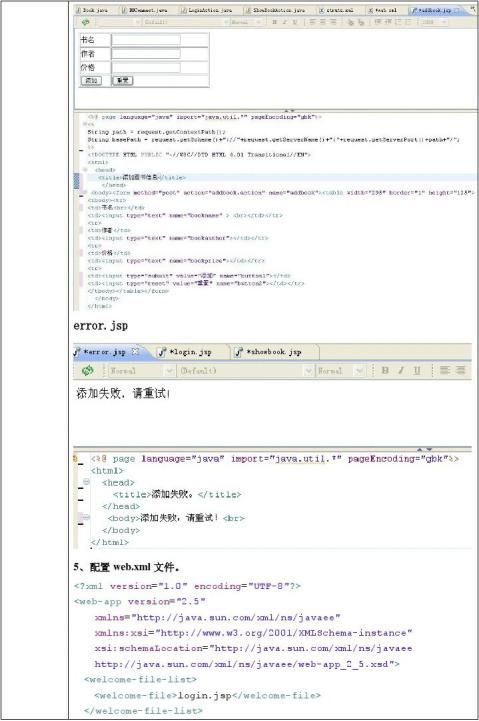Viewport: 479px width, 721px height.
Task: Click the green refresh icon in addbook.jsp toolbar
Action: click(86, 22)
